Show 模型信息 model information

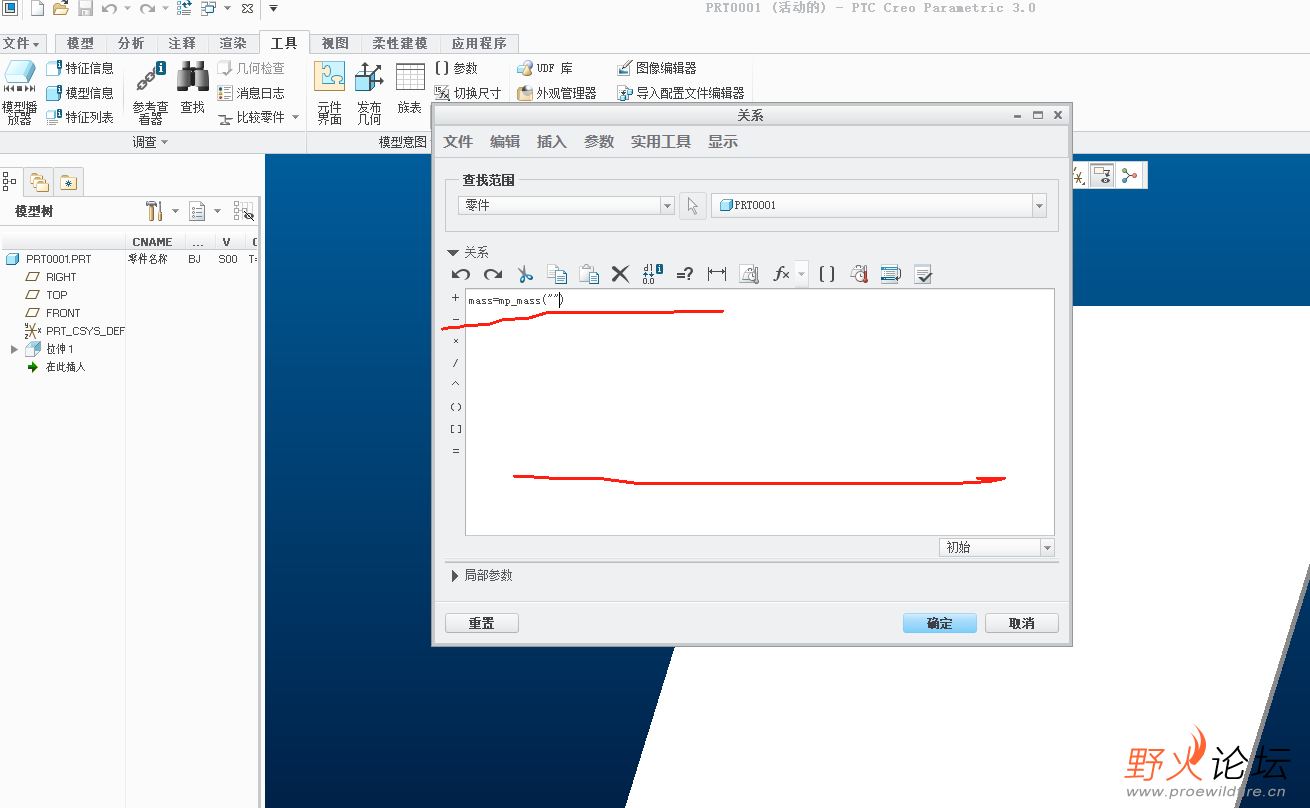pos(80,93)
